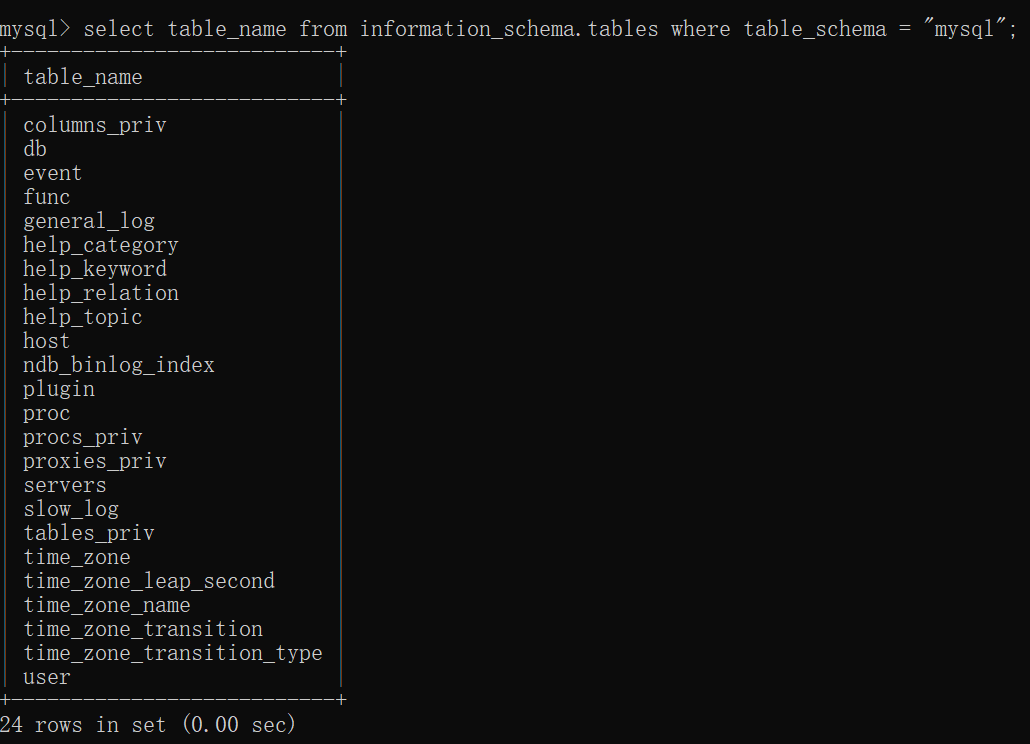Click the general_log row

point(89,221)
